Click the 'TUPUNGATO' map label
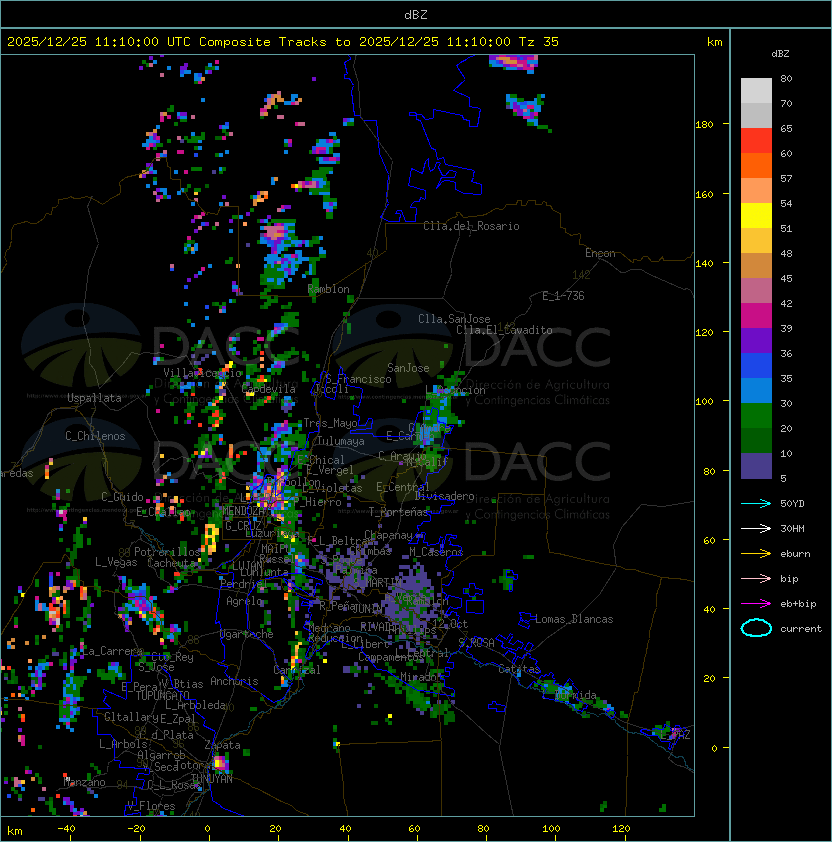832x842 pixels. (x=162, y=695)
